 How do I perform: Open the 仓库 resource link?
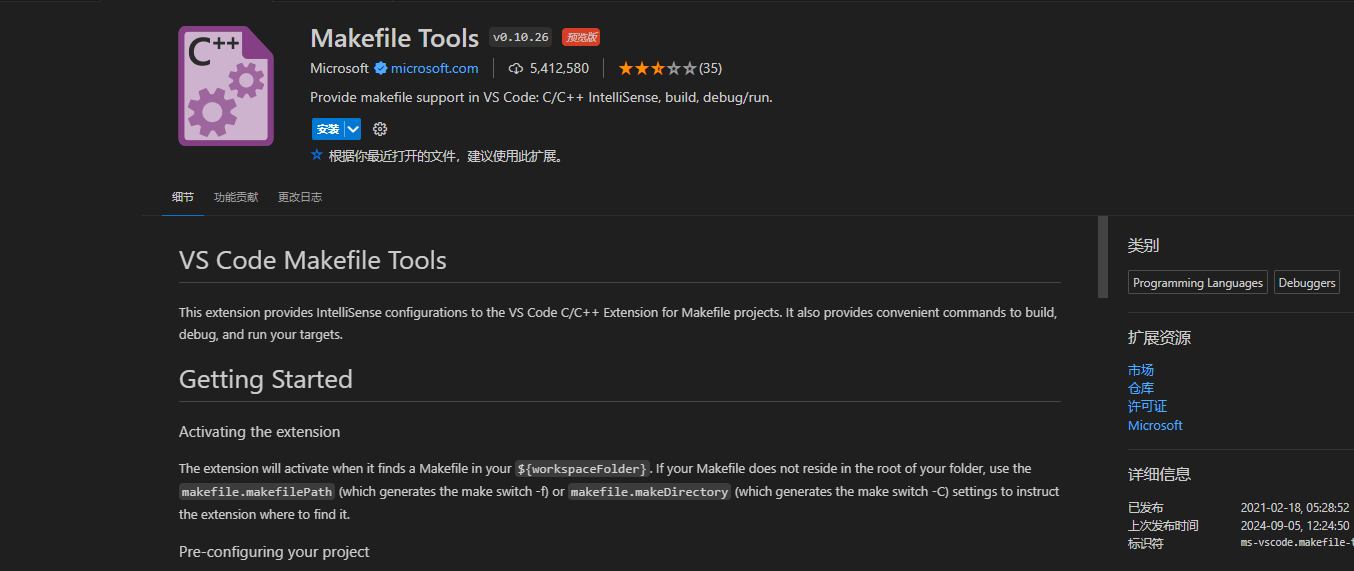[1141, 388]
